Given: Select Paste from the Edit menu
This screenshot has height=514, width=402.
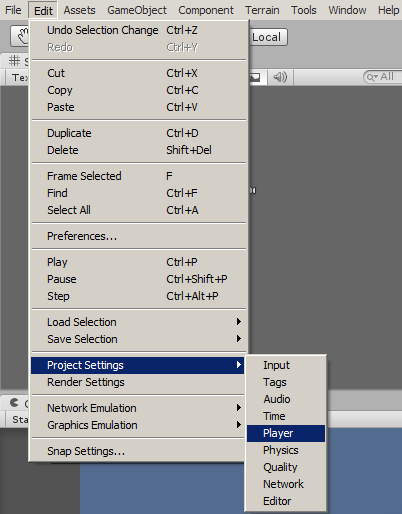Looking at the screenshot, I should point(139,107).
